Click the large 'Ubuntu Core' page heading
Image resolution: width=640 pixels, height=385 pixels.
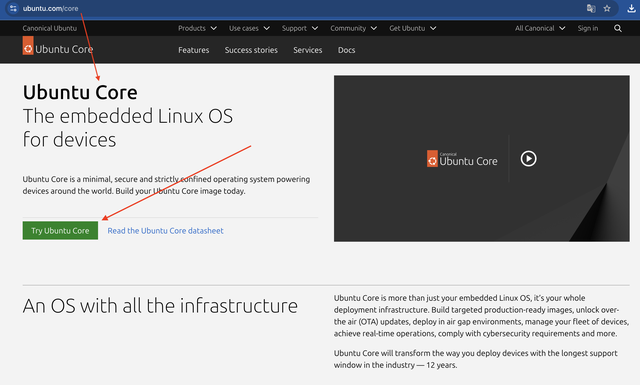click(80, 92)
